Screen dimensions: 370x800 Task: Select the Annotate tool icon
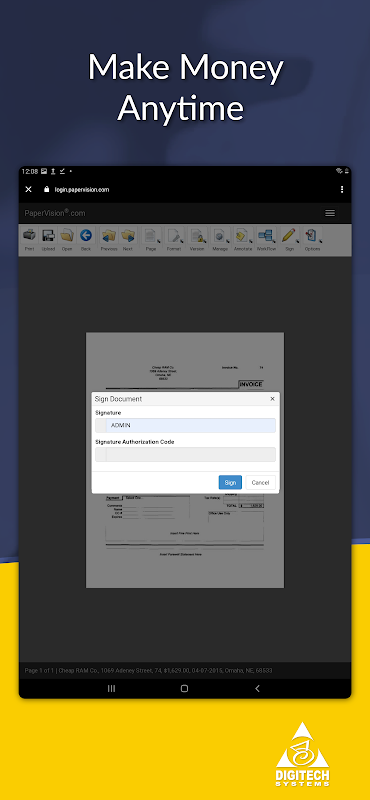pos(242,240)
